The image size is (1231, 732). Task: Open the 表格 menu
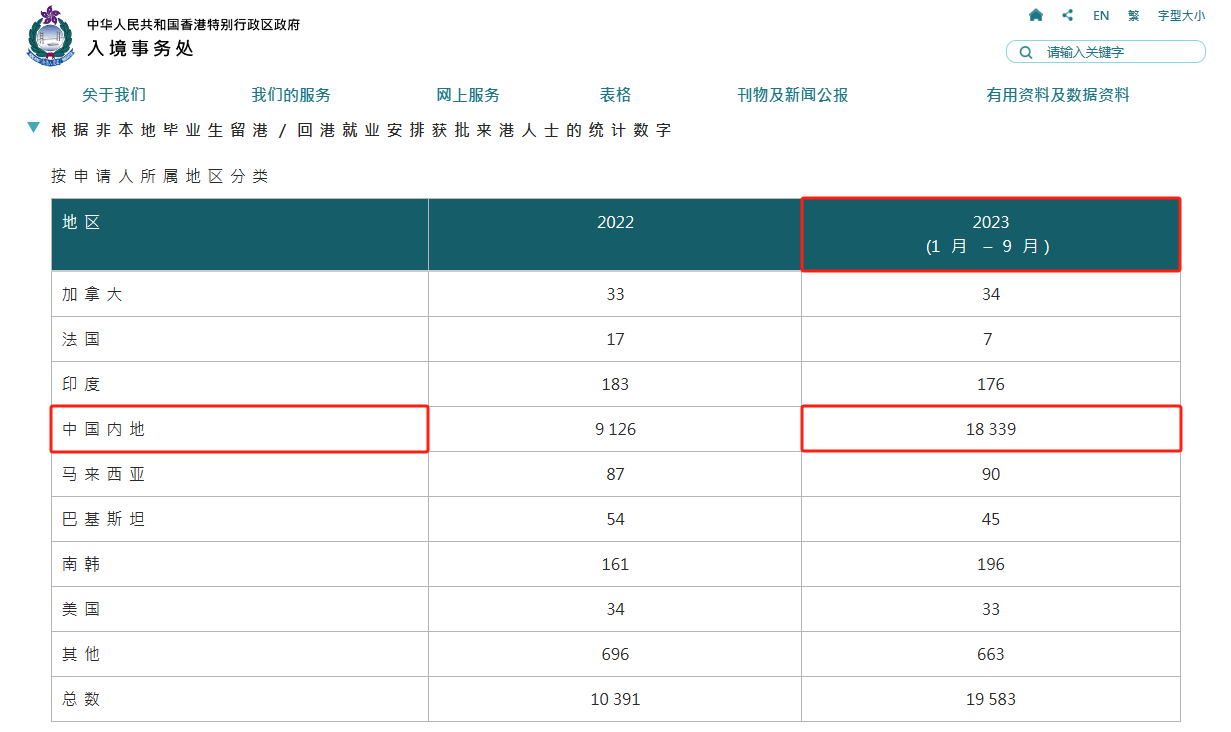click(616, 95)
